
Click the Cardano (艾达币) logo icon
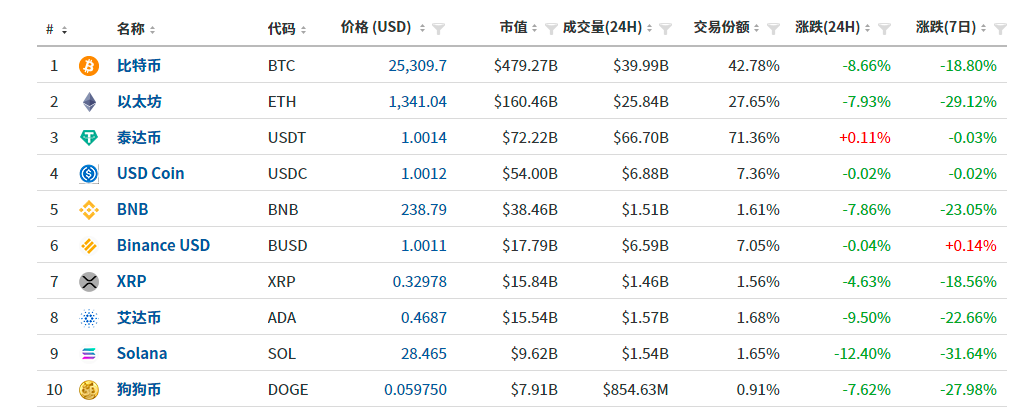coord(89,319)
